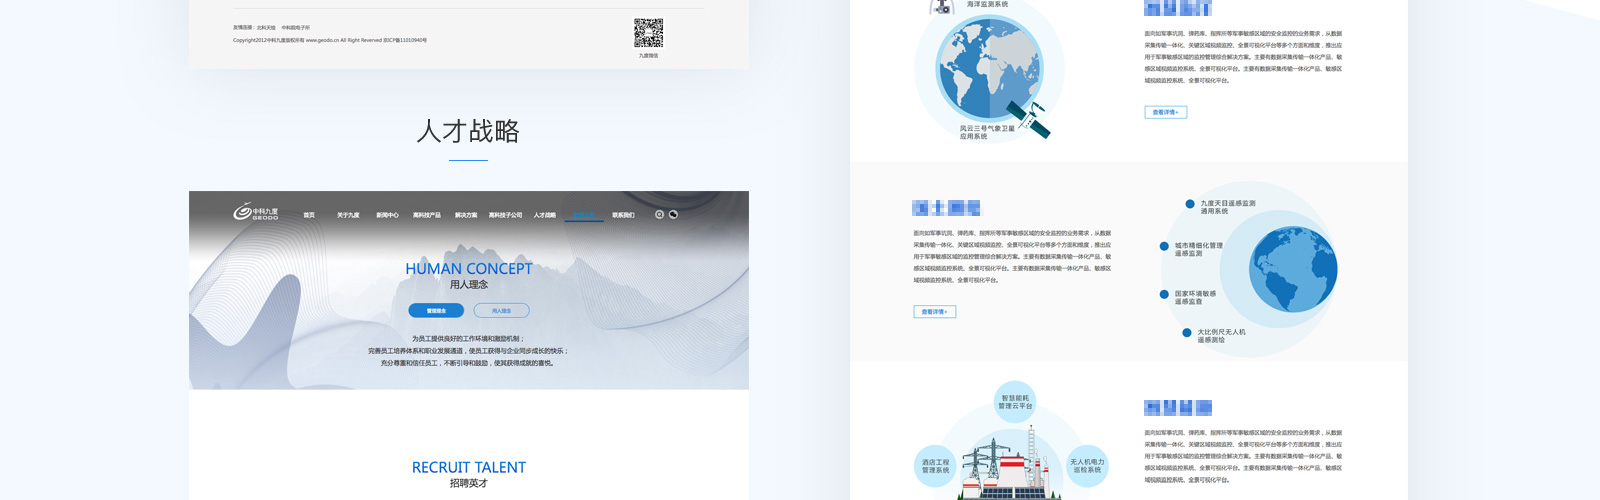Open the 首页 menu item
This screenshot has width=1600, height=500.
pyautogui.click(x=309, y=215)
